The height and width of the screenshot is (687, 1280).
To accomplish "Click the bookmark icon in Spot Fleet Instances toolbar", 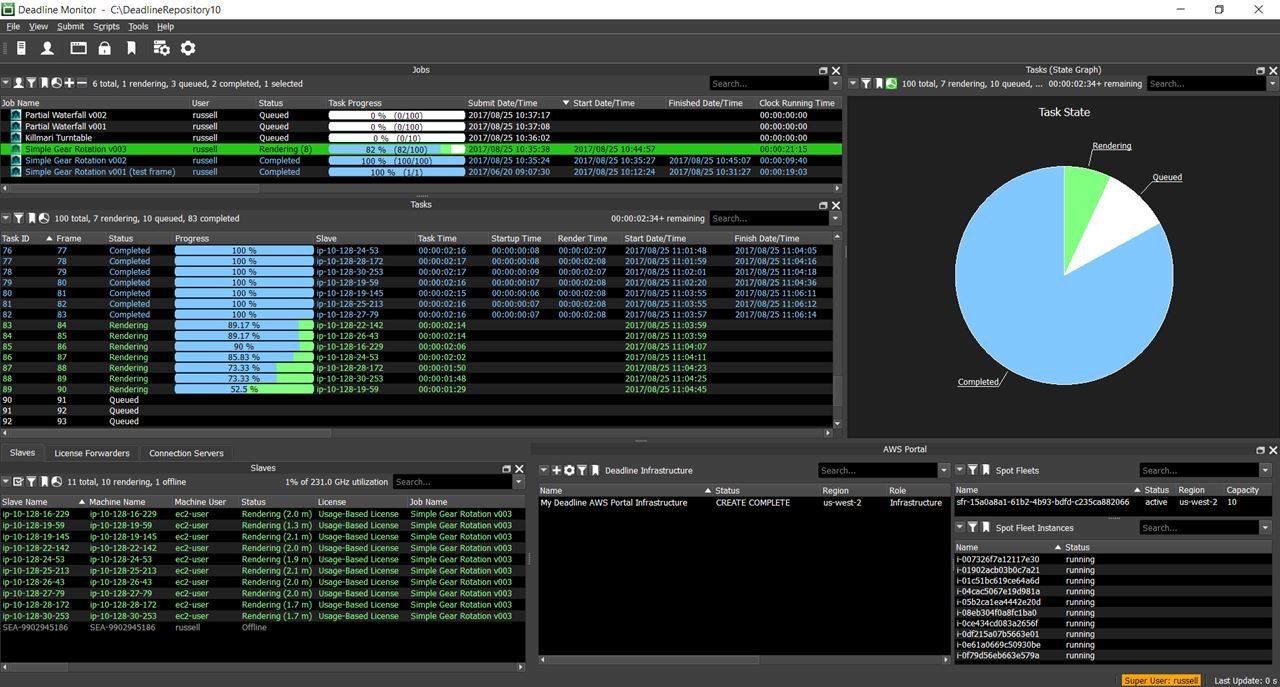I will [x=985, y=527].
